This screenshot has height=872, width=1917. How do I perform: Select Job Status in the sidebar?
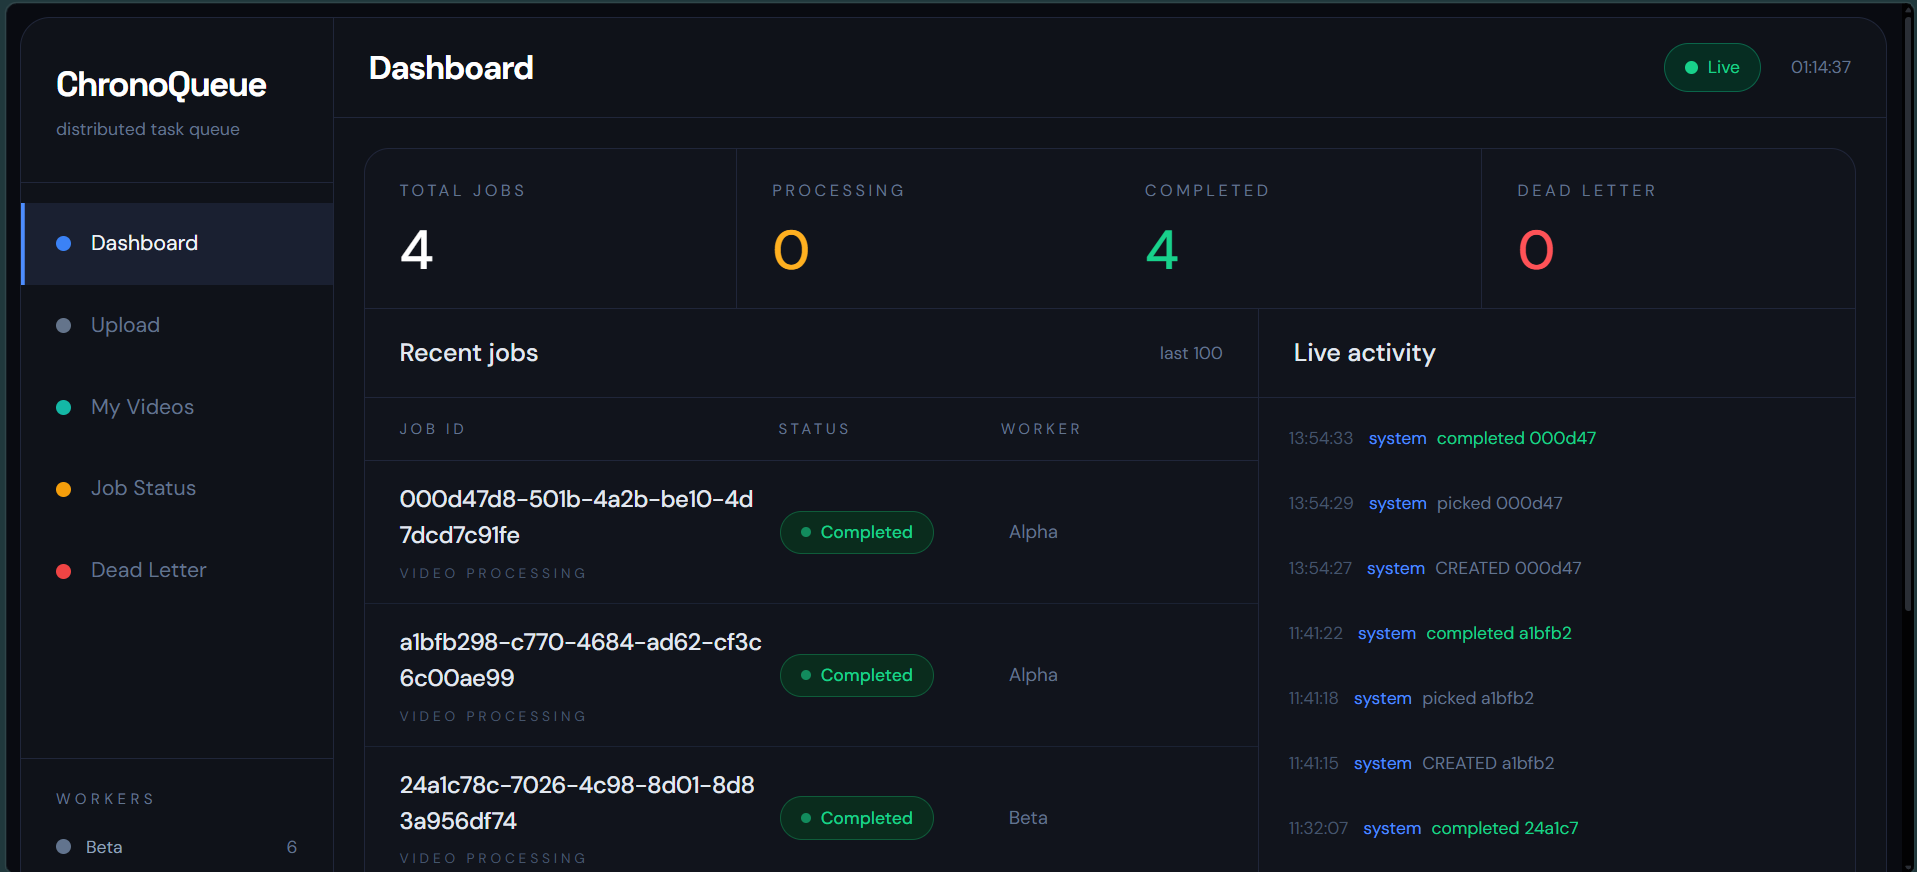[177, 489]
